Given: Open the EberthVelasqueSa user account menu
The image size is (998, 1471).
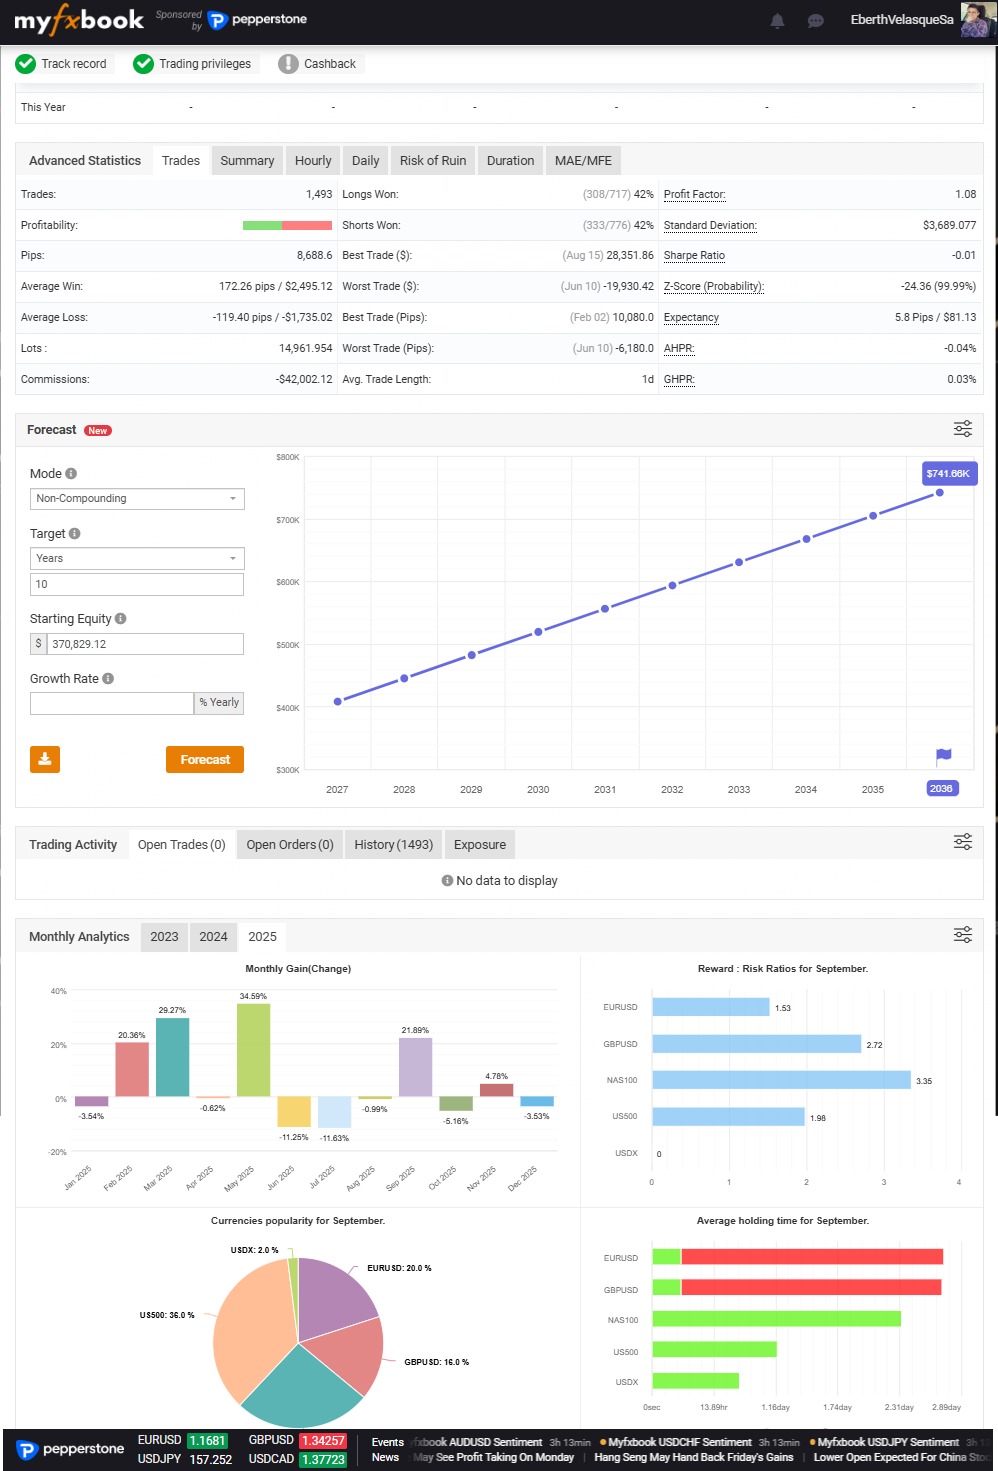Looking at the screenshot, I should click(901, 20).
